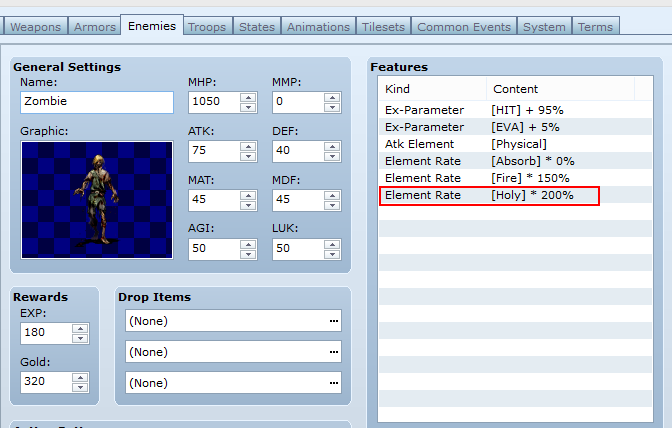Click the MAT value field
The width and height of the screenshot is (672, 428).
213,200
